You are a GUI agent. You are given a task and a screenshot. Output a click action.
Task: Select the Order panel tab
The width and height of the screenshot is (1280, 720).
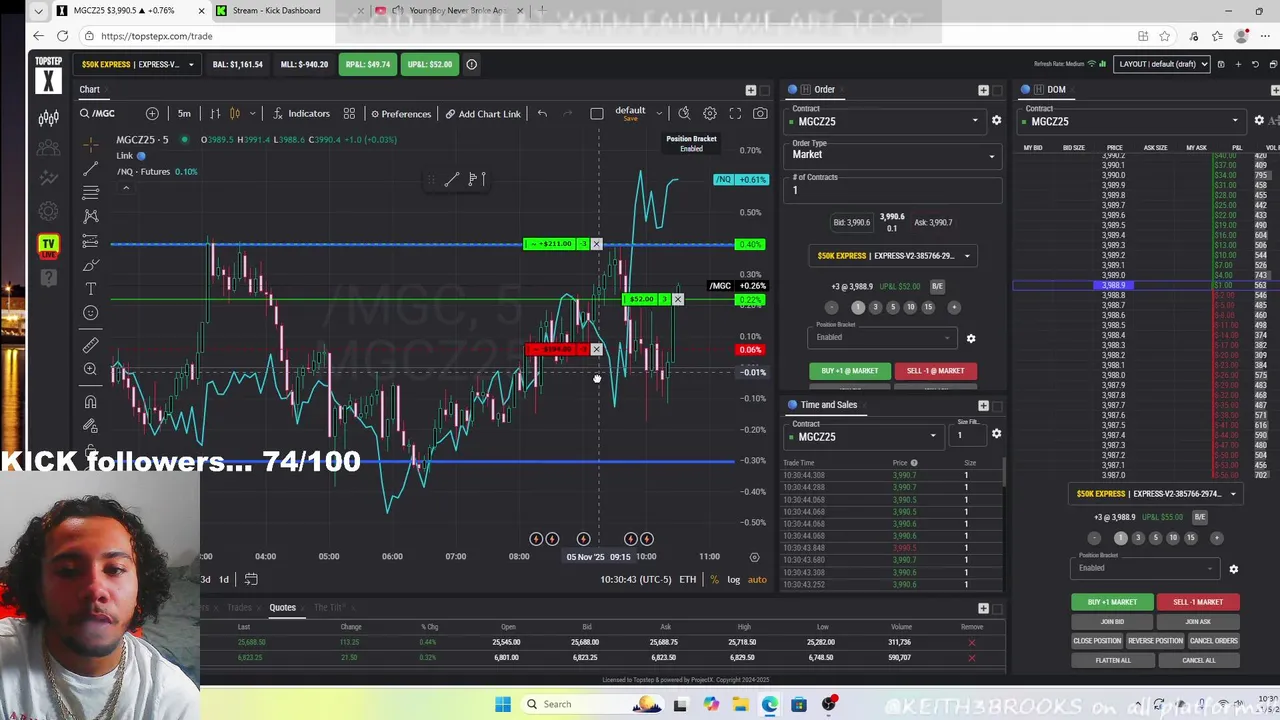(x=824, y=90)
